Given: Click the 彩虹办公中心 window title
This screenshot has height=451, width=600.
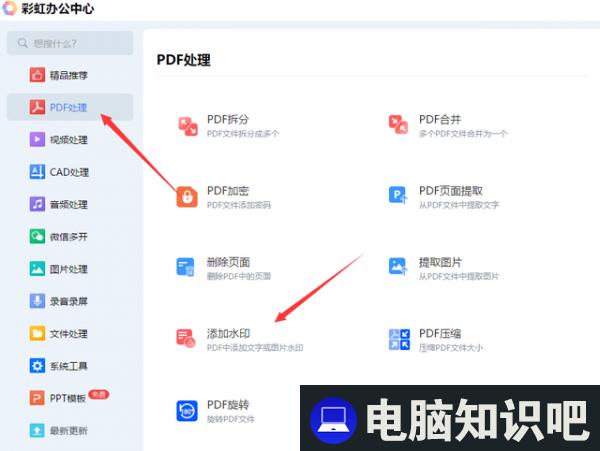Looking at the screenshot, I should 57,8.
